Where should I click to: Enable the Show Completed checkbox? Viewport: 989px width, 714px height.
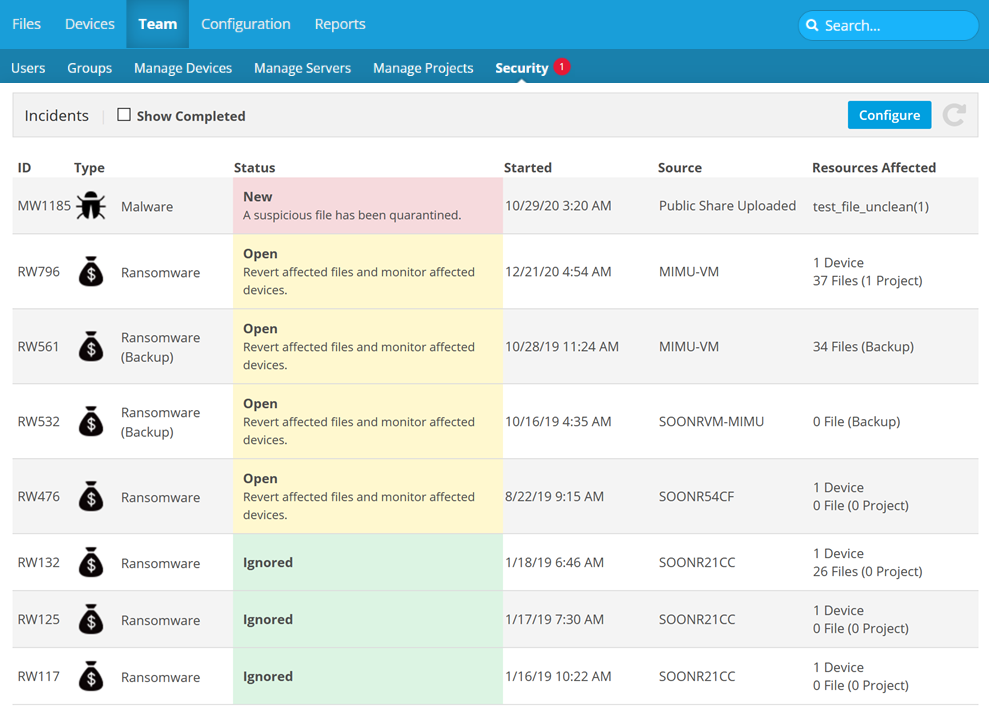click(x=124, y=115)
